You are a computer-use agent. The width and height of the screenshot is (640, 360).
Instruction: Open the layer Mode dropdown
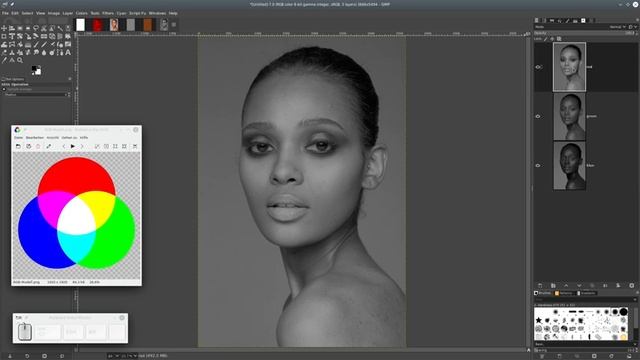[618, 27]
